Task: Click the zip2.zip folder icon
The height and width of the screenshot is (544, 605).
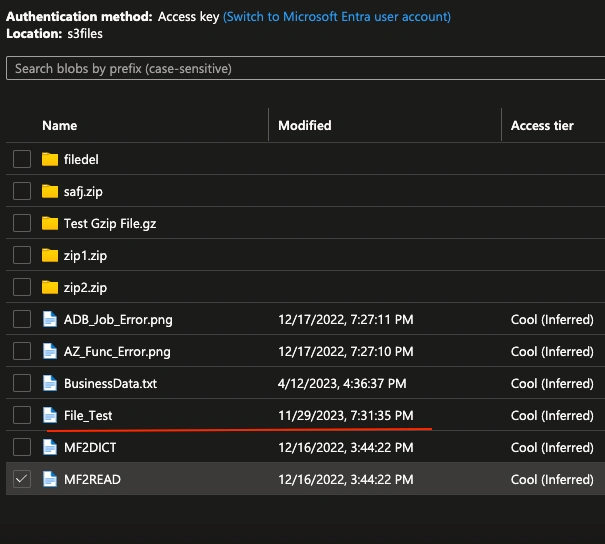Action: [50, 287]
